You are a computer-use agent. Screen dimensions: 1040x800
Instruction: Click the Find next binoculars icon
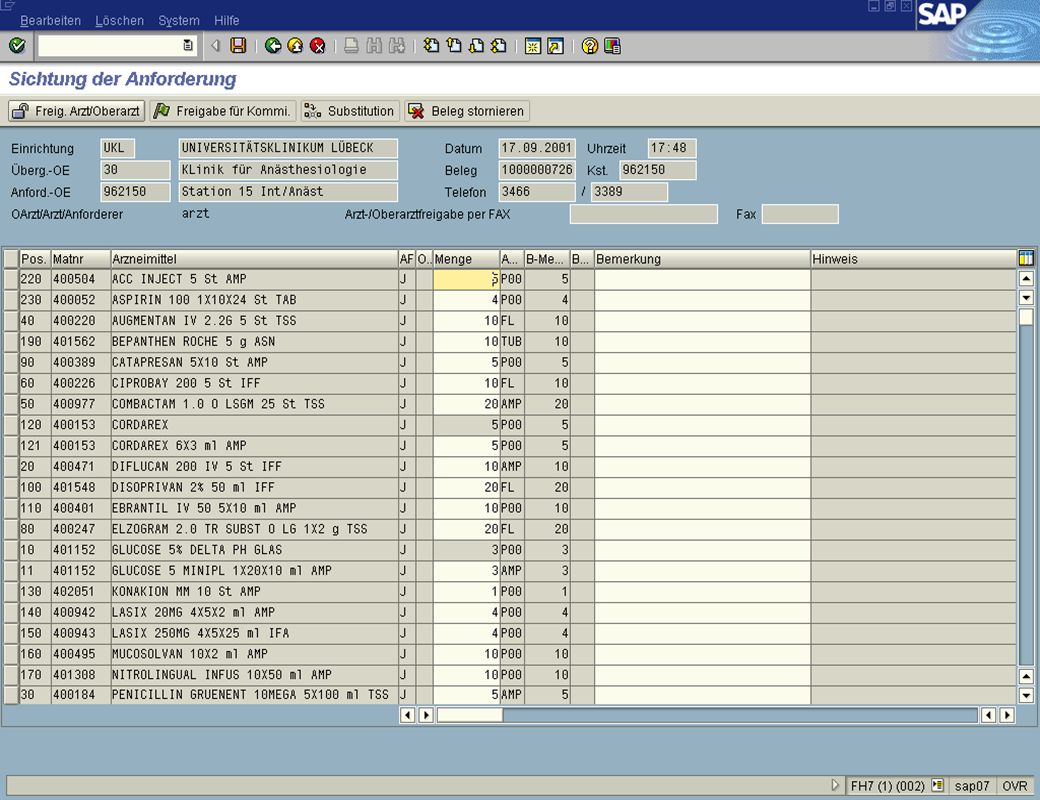[397, 45]
